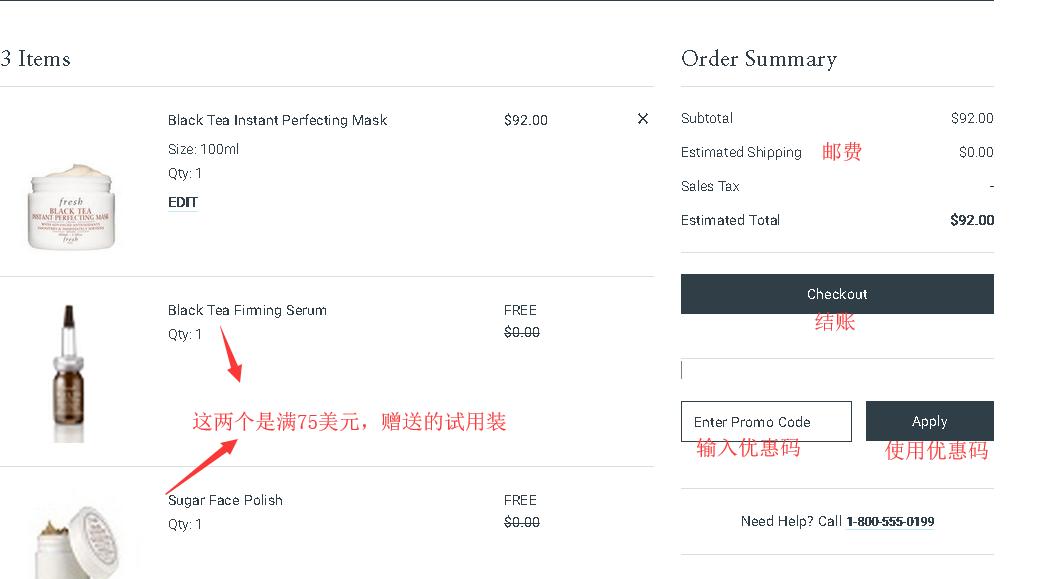Click the Black Tea Instant Perfecting Mask title

[x=277, y=120]
